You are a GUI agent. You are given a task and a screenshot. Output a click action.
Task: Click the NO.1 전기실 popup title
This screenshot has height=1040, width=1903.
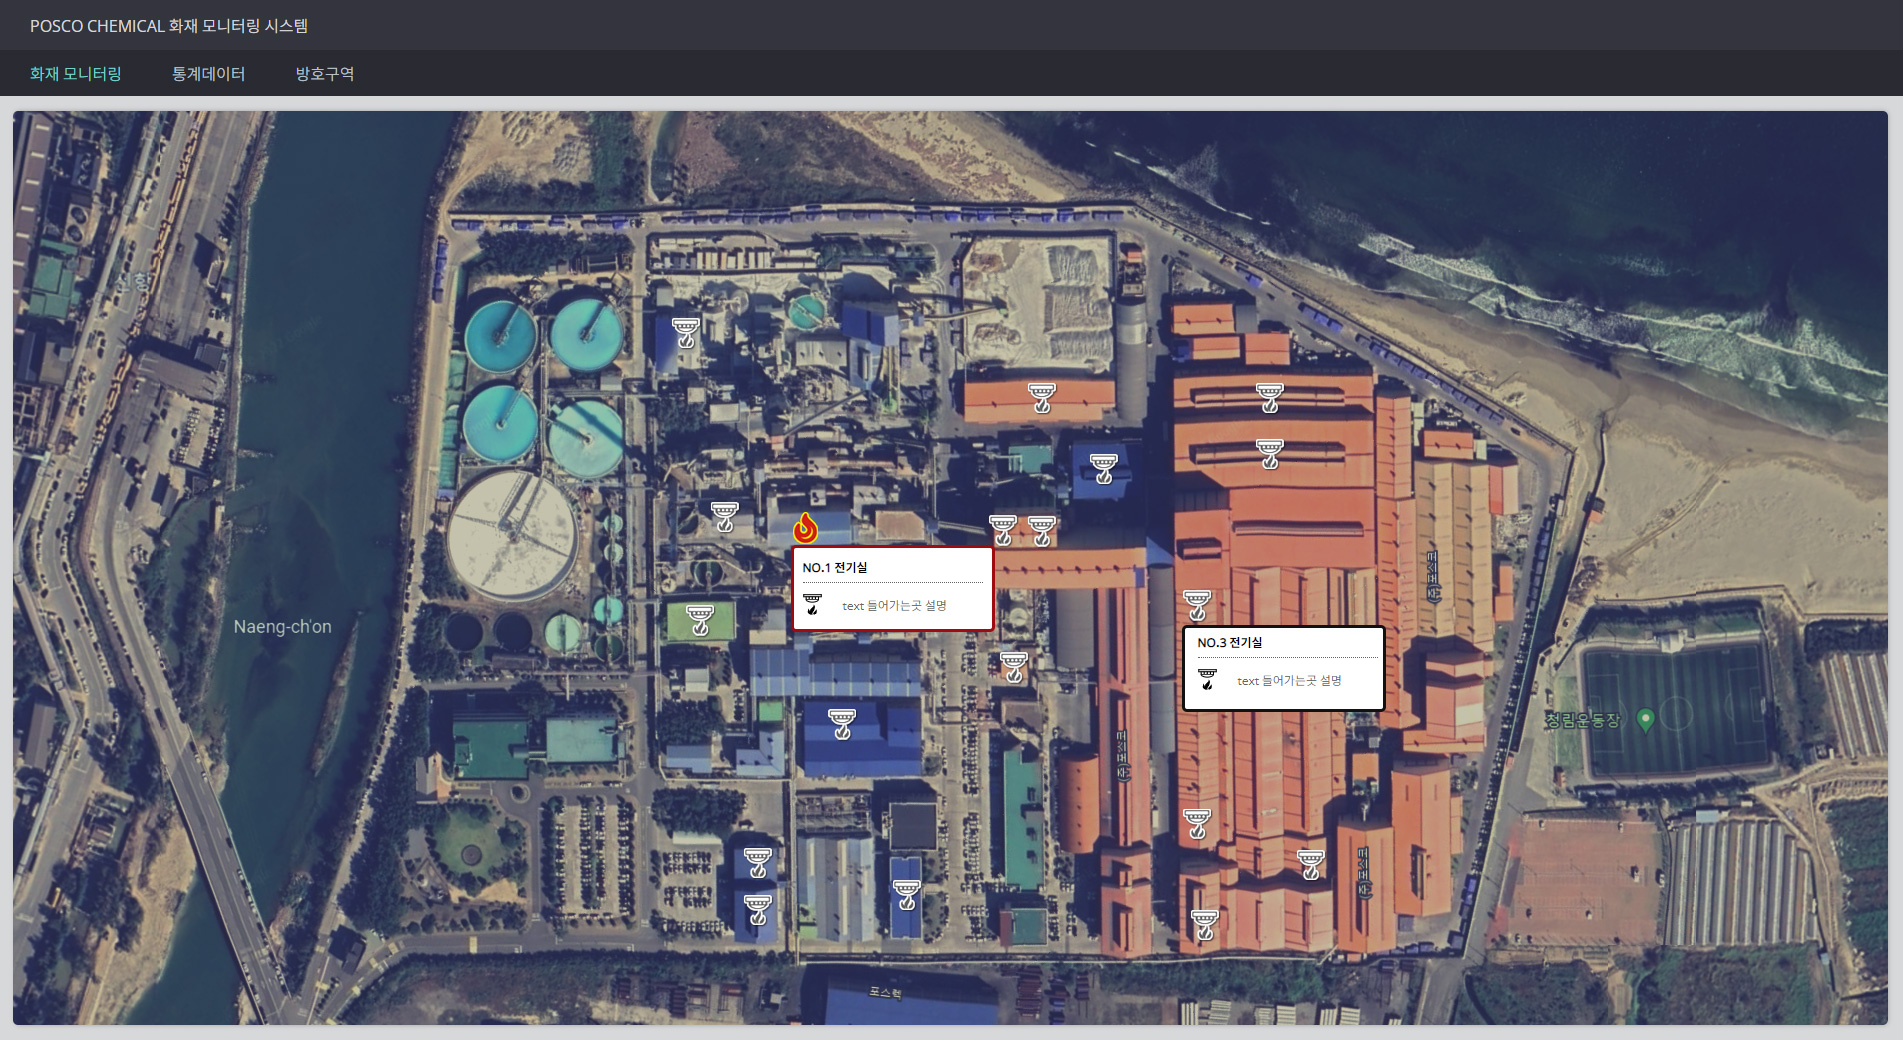(835, 567)
